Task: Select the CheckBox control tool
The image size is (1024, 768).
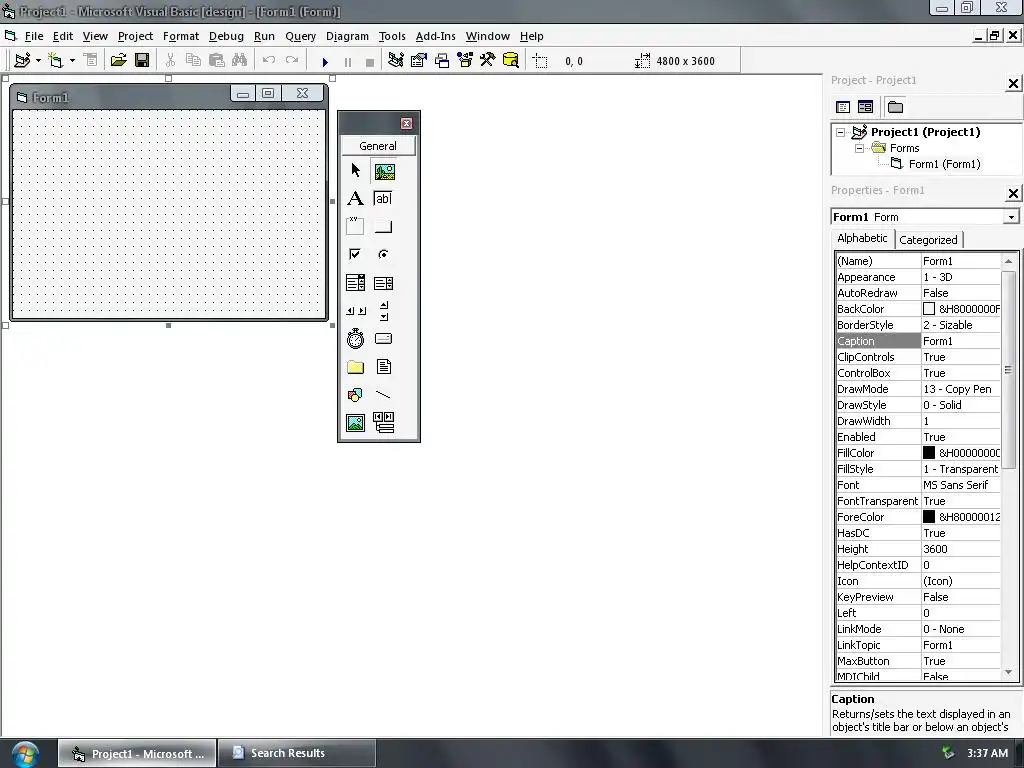Action: [355, 255]
